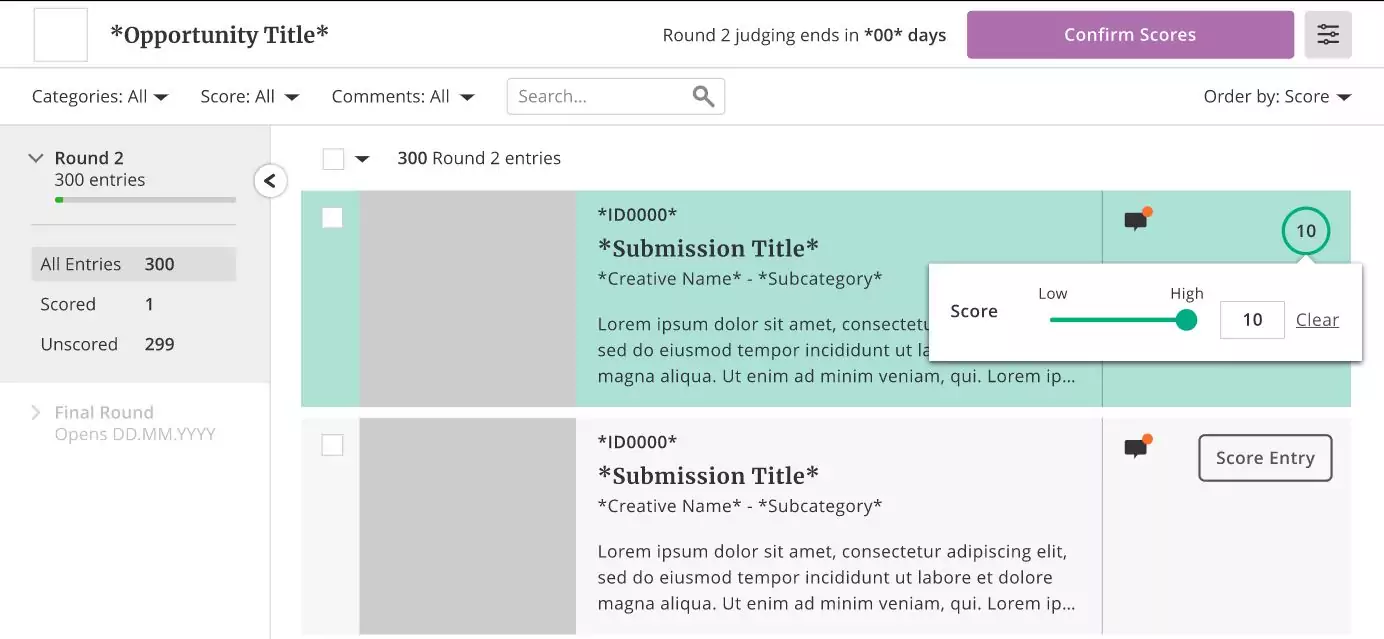Click the Clear link in score popup
Screen dimensions: 1384x639
click(x=1317, y=320)
